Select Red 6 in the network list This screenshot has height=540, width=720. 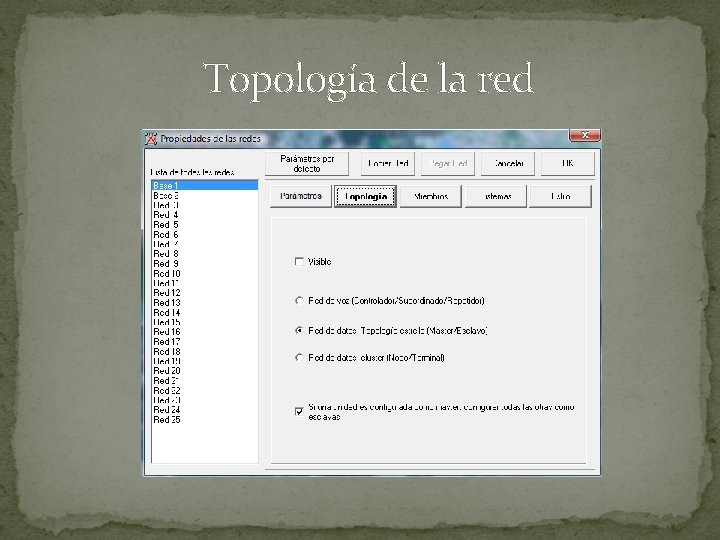205,235
